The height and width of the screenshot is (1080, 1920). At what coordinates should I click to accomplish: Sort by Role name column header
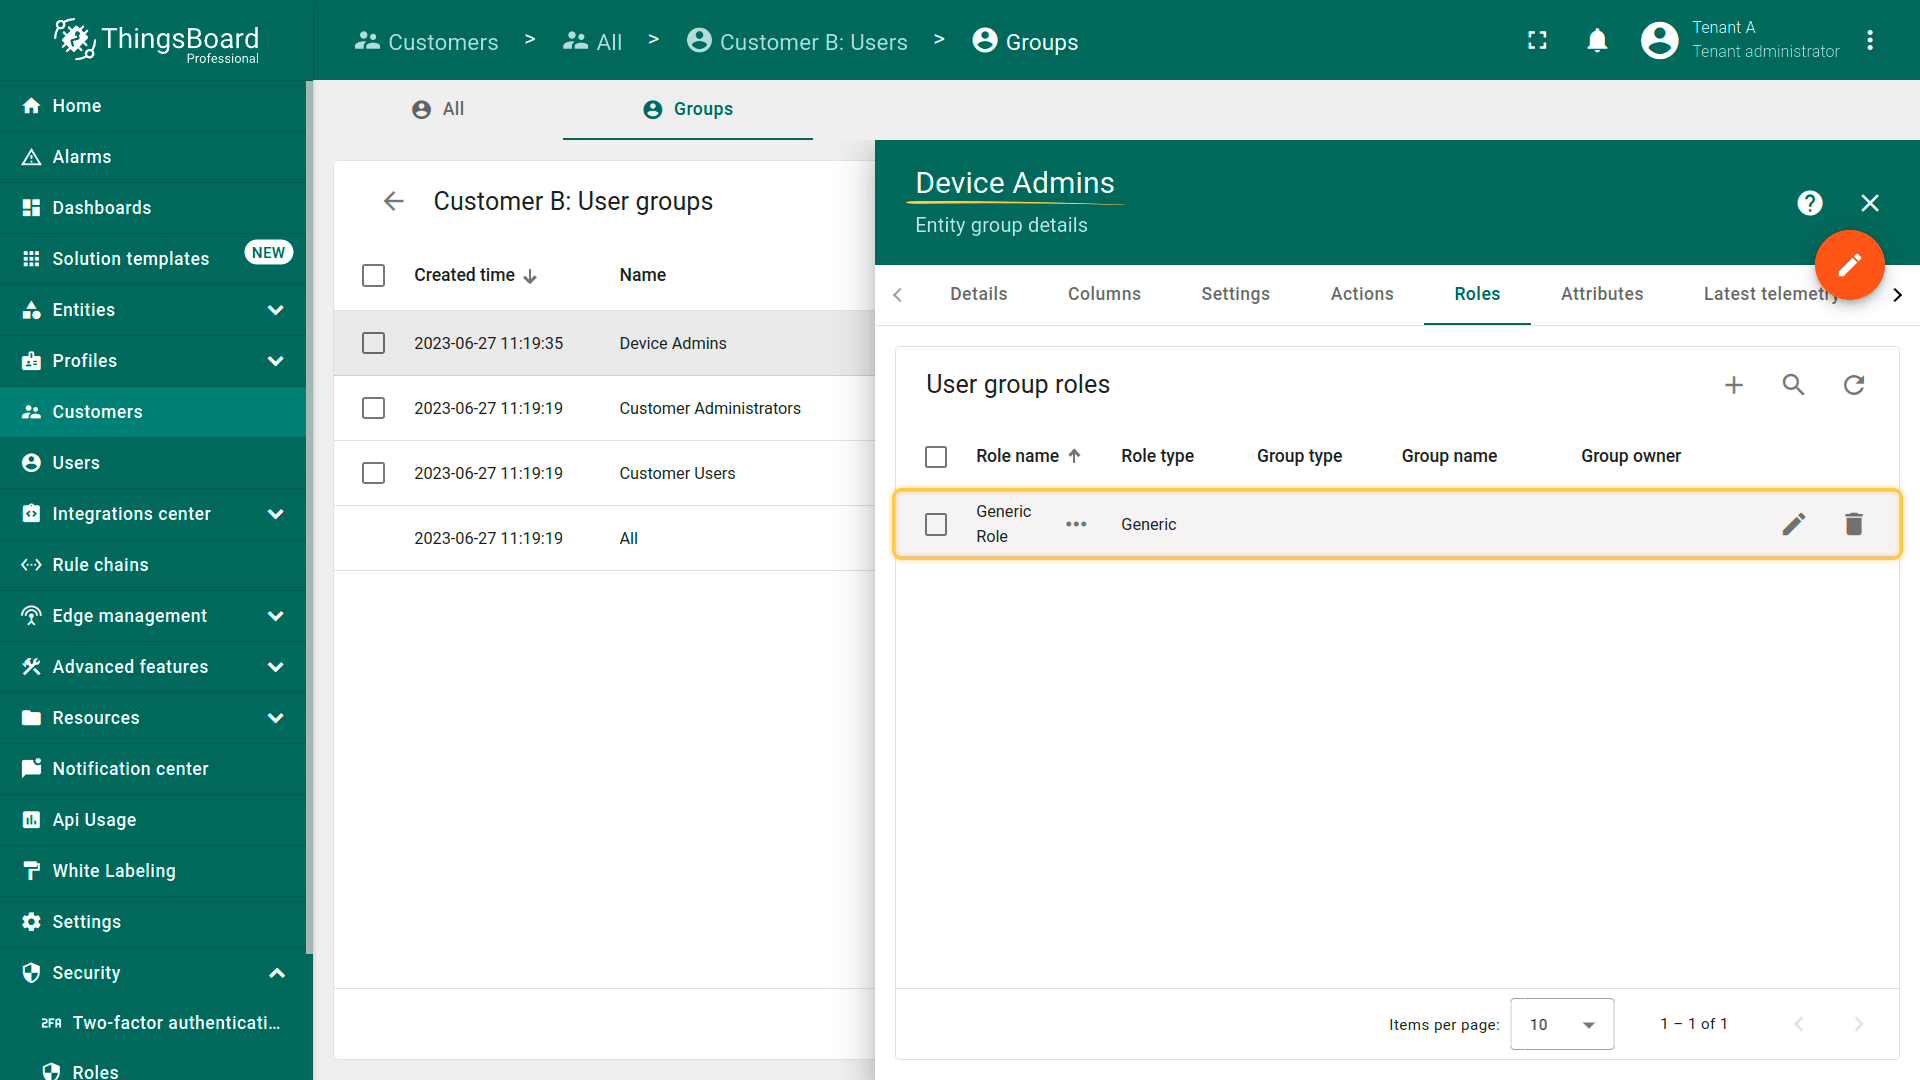click(1017, 456)
